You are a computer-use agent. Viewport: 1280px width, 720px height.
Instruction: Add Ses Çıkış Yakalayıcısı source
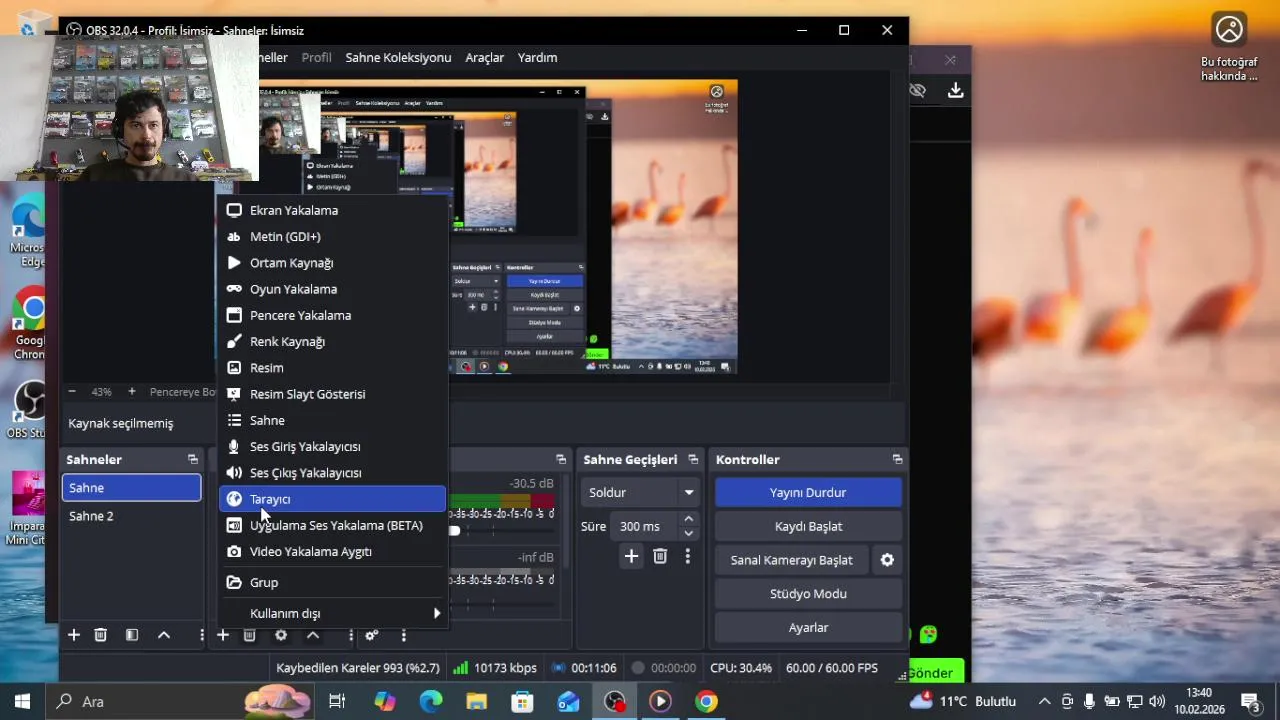pyautogui.click(x=333, y=472)
